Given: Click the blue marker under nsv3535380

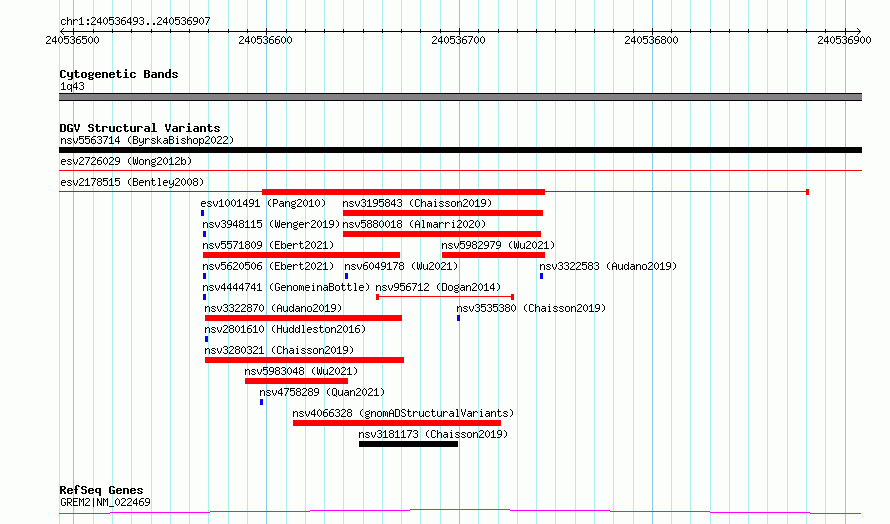Looking at the screenshot, I should click(458, 318).
